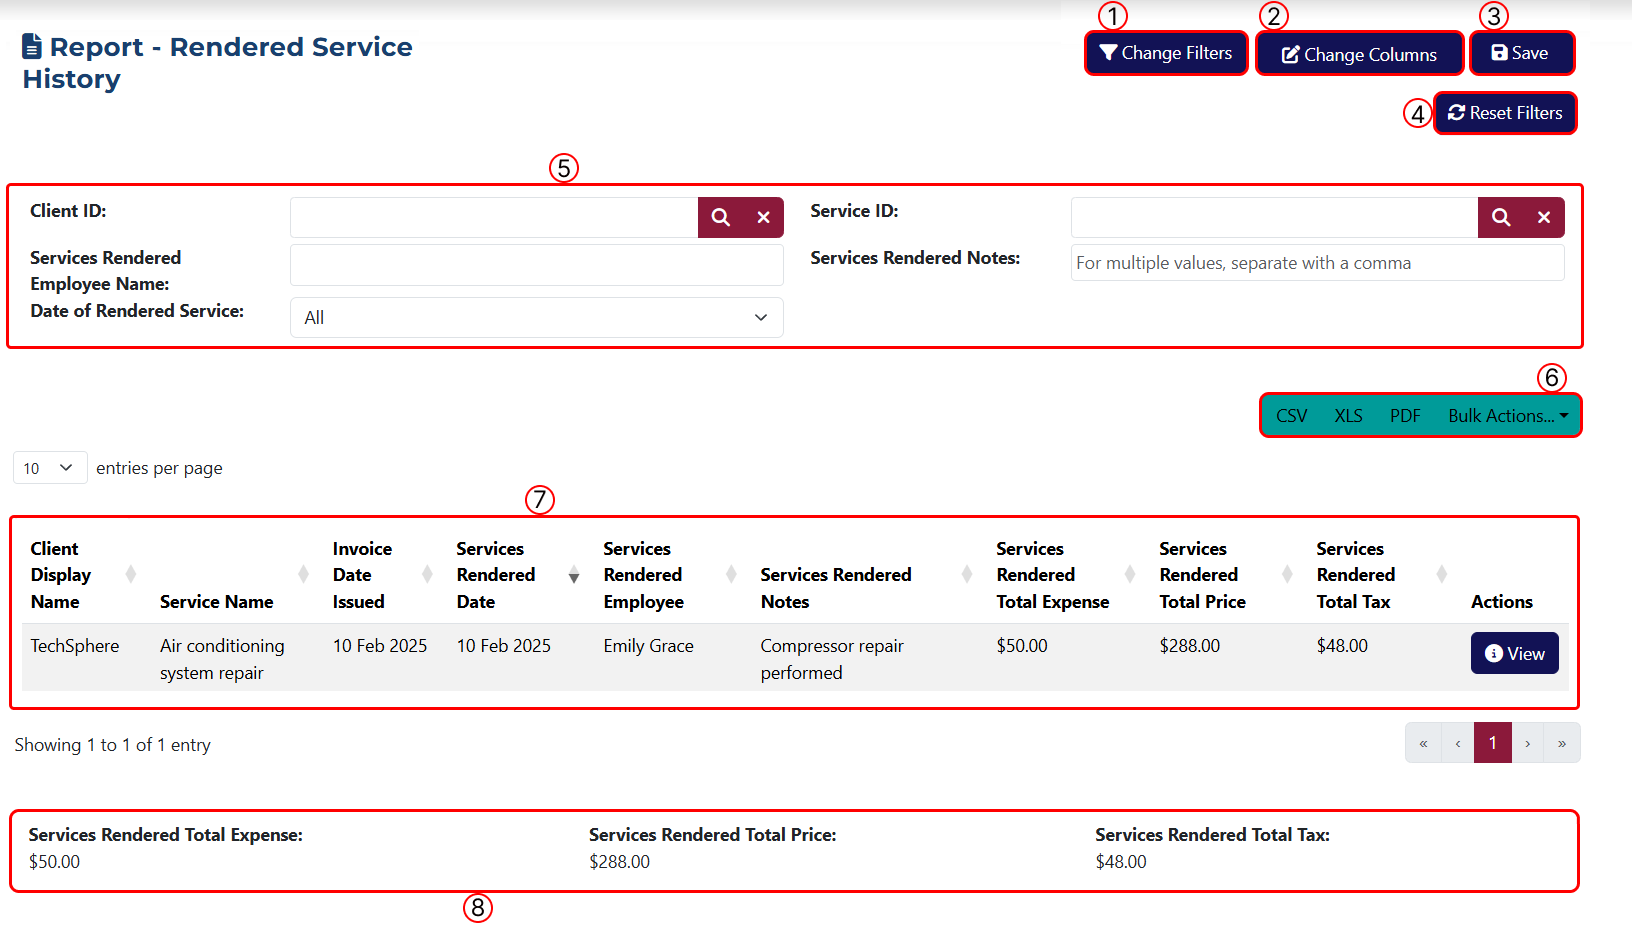The width and height of the screenshot is (1632, 946).
Task: Expand the Bulk Actions dropdown
Action: [1507, 415]
